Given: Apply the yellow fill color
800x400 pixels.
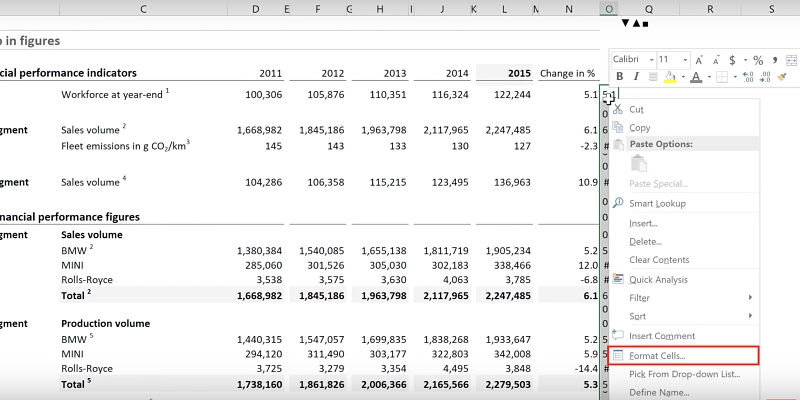Looking at the screenshot, I should 671,77.
